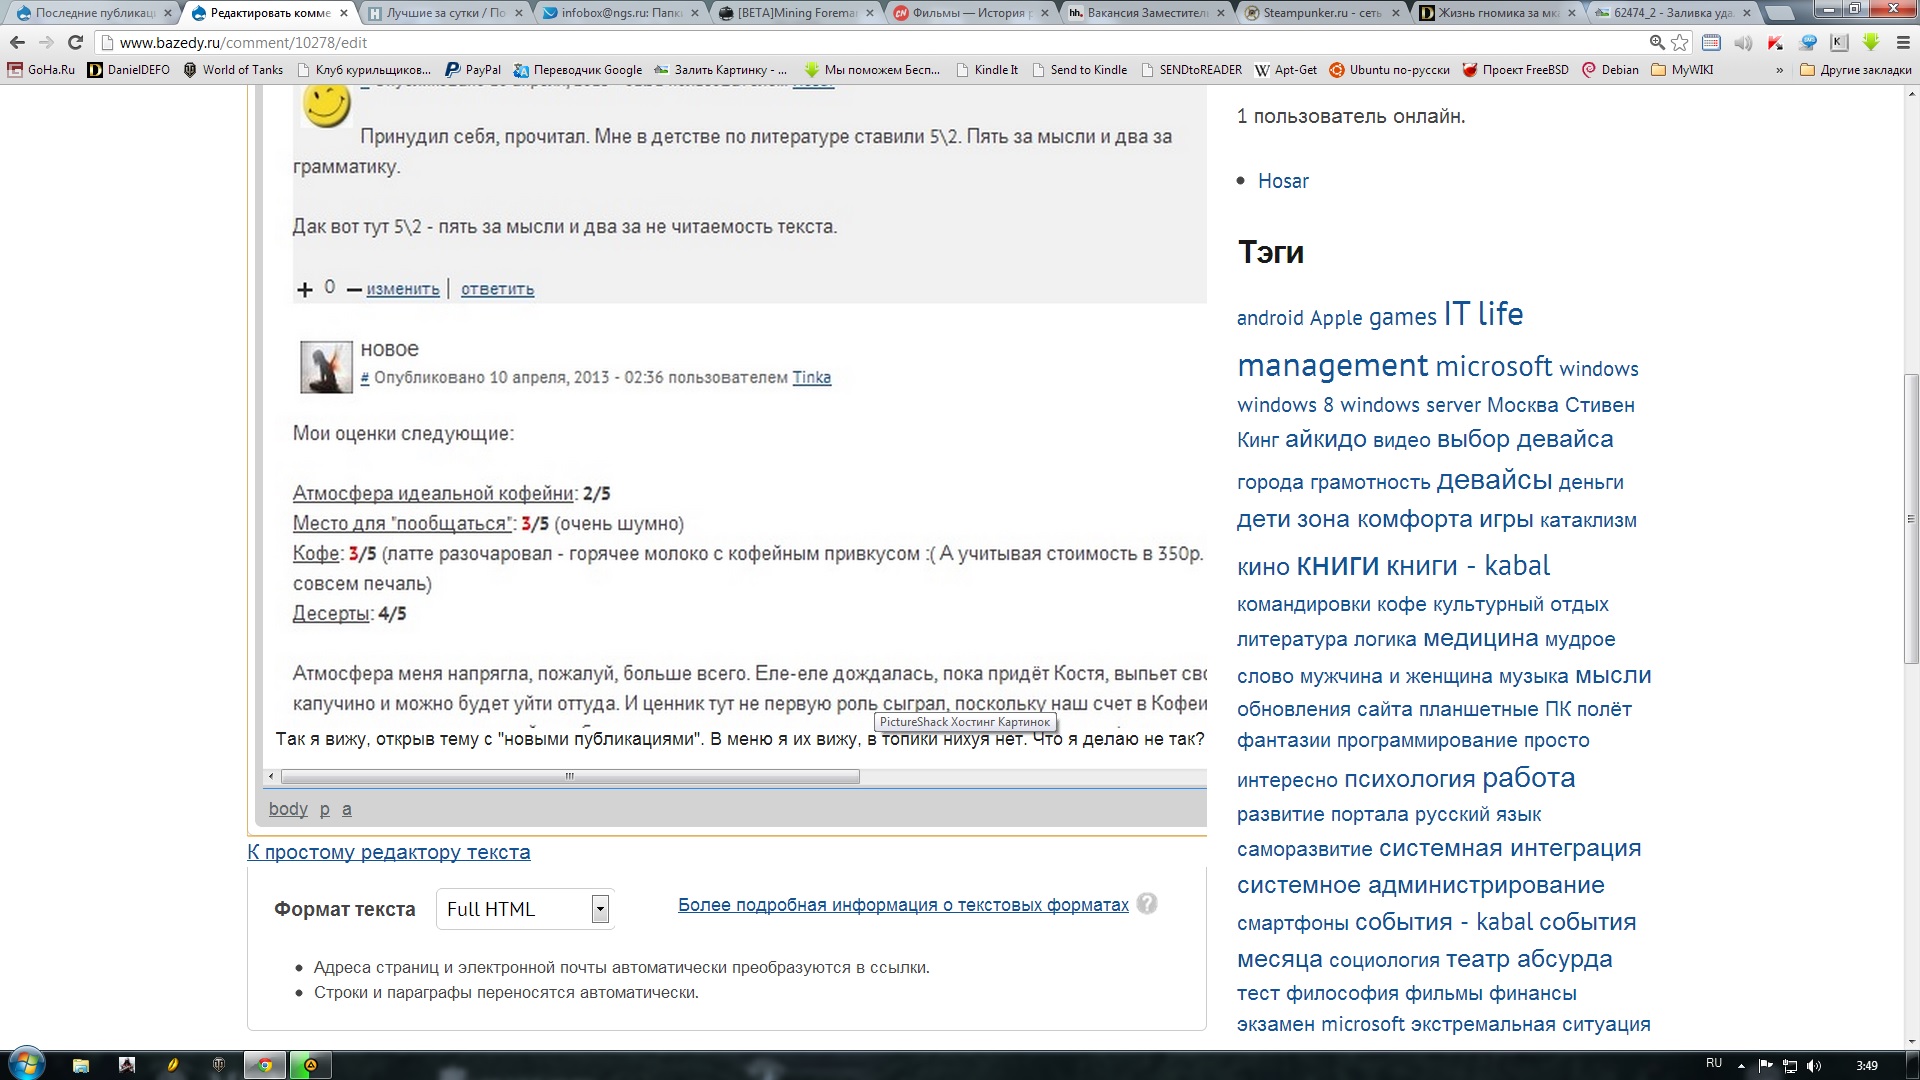The height and width of the screenshot is (1080, 1920).
Task: Click the bookmark star icon in address bar
Action: click(x=1680, y=42)
